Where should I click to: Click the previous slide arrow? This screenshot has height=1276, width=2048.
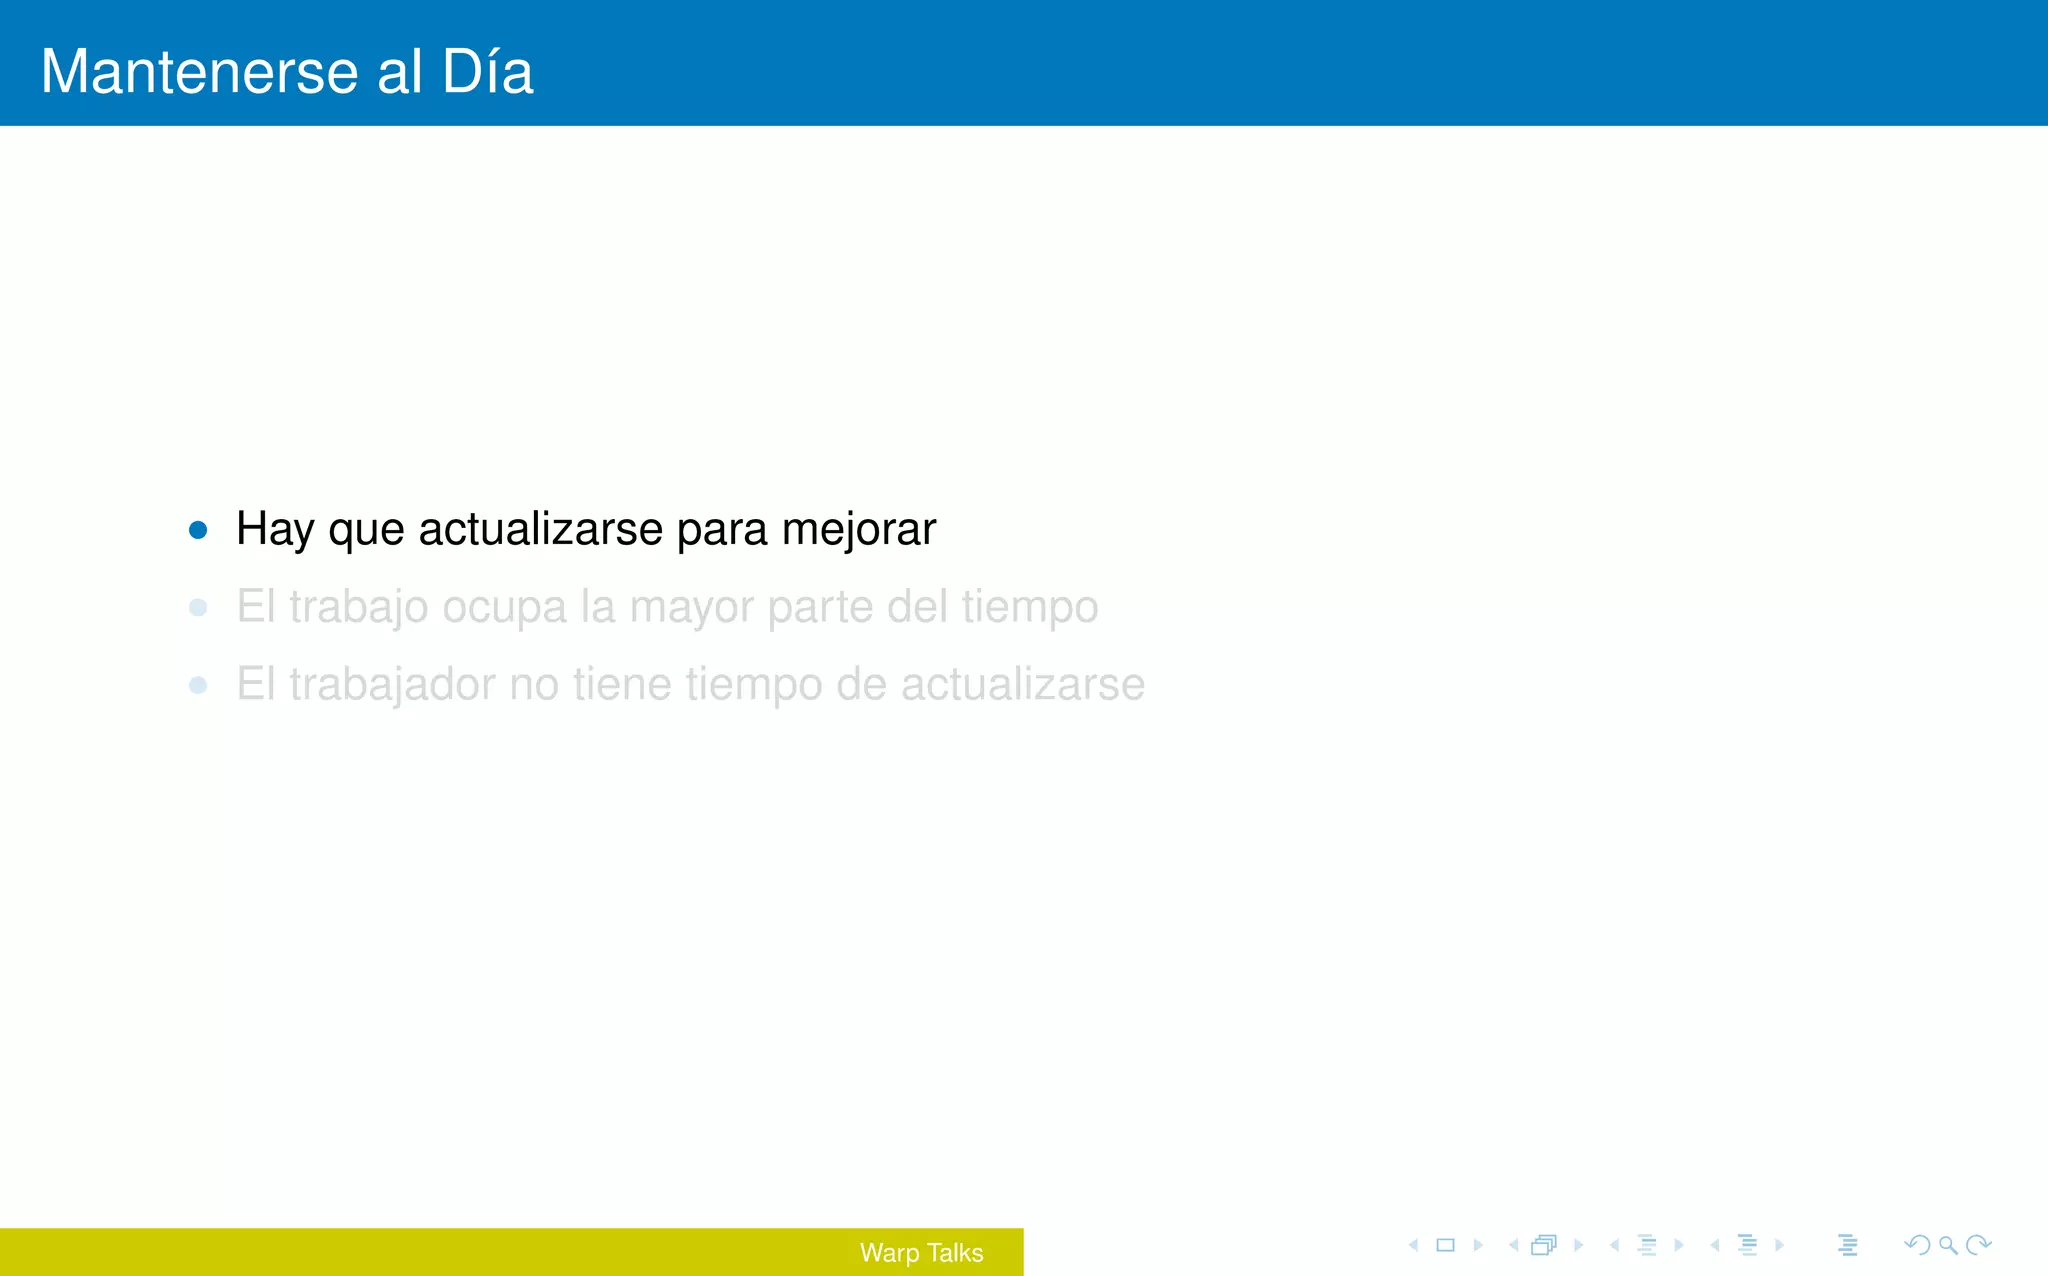[x=1413, y=1245]
